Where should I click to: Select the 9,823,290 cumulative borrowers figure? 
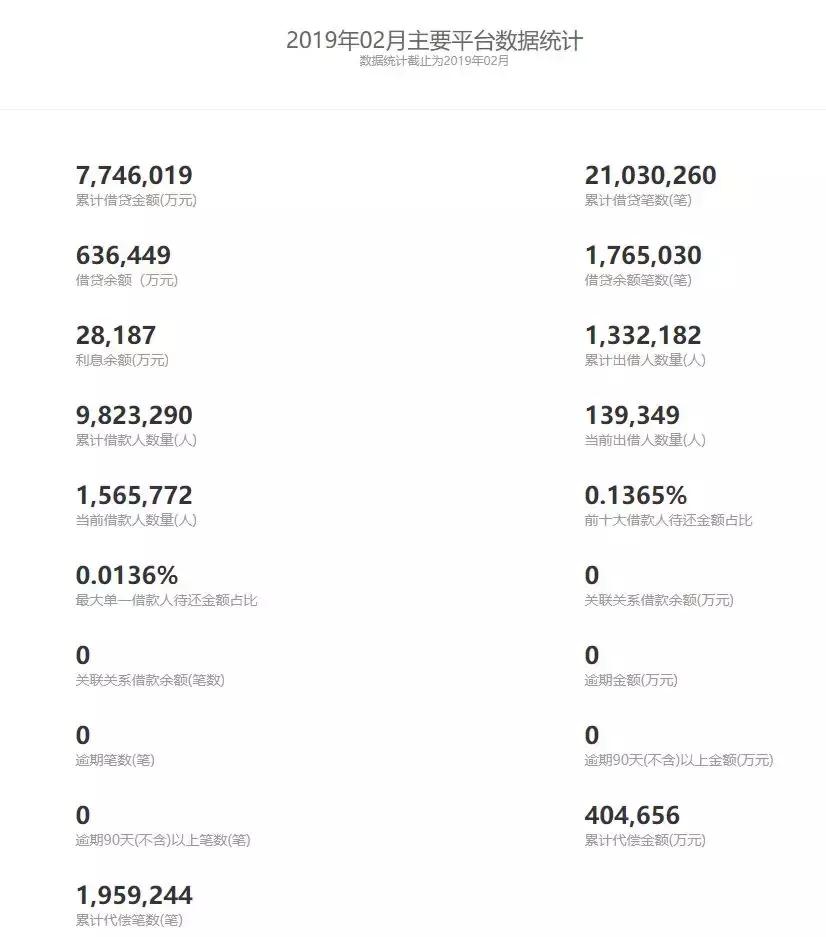(x=134, y=416)
